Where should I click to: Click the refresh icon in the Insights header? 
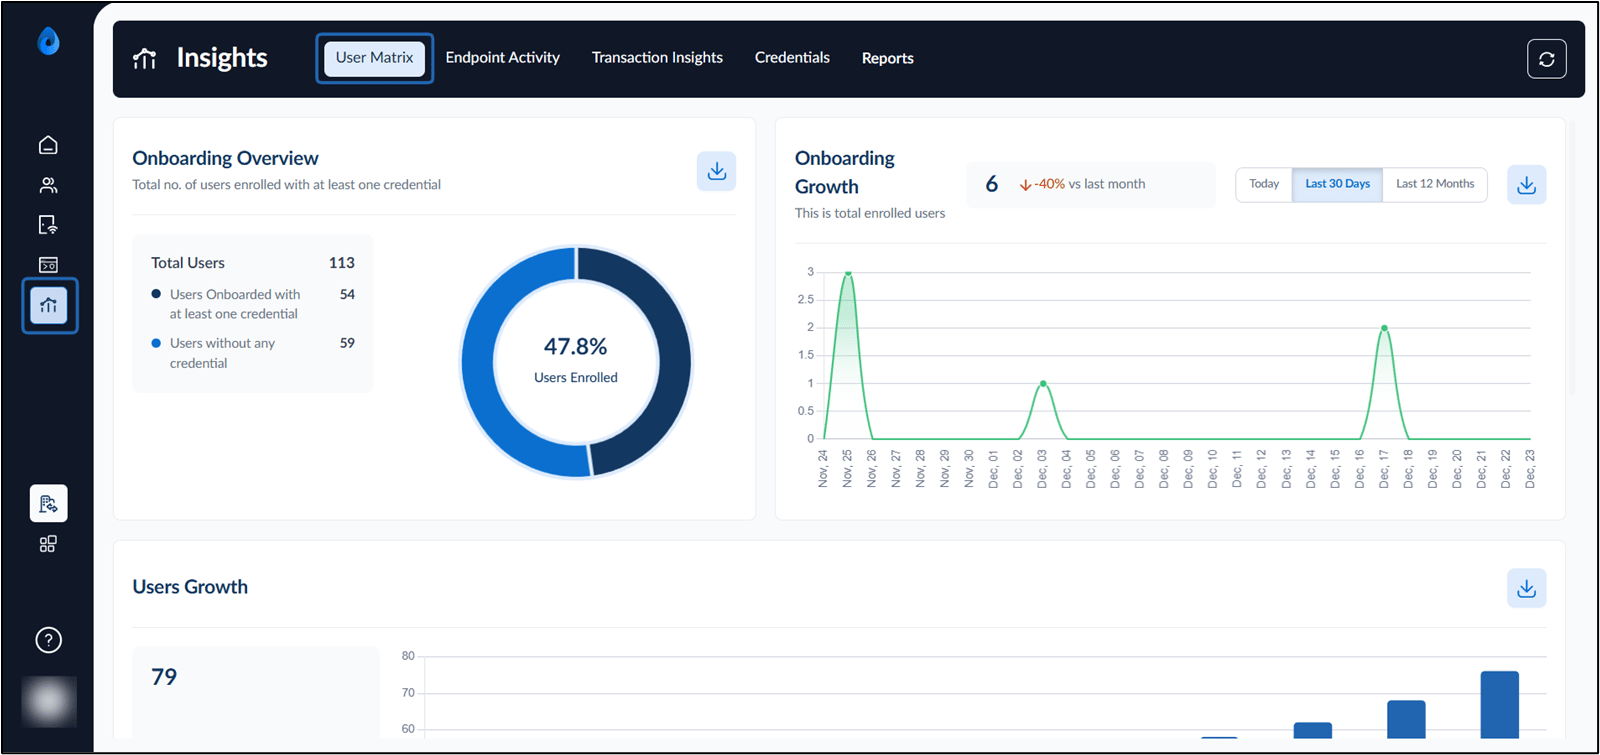pyautogui.click(x=1546, y=59)
